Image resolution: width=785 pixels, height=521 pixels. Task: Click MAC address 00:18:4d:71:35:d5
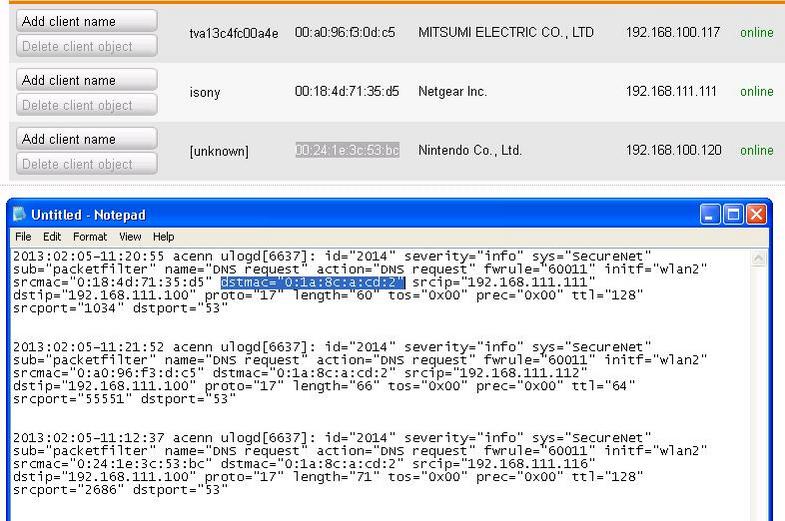pyautogui.click(x=347, y=91)
